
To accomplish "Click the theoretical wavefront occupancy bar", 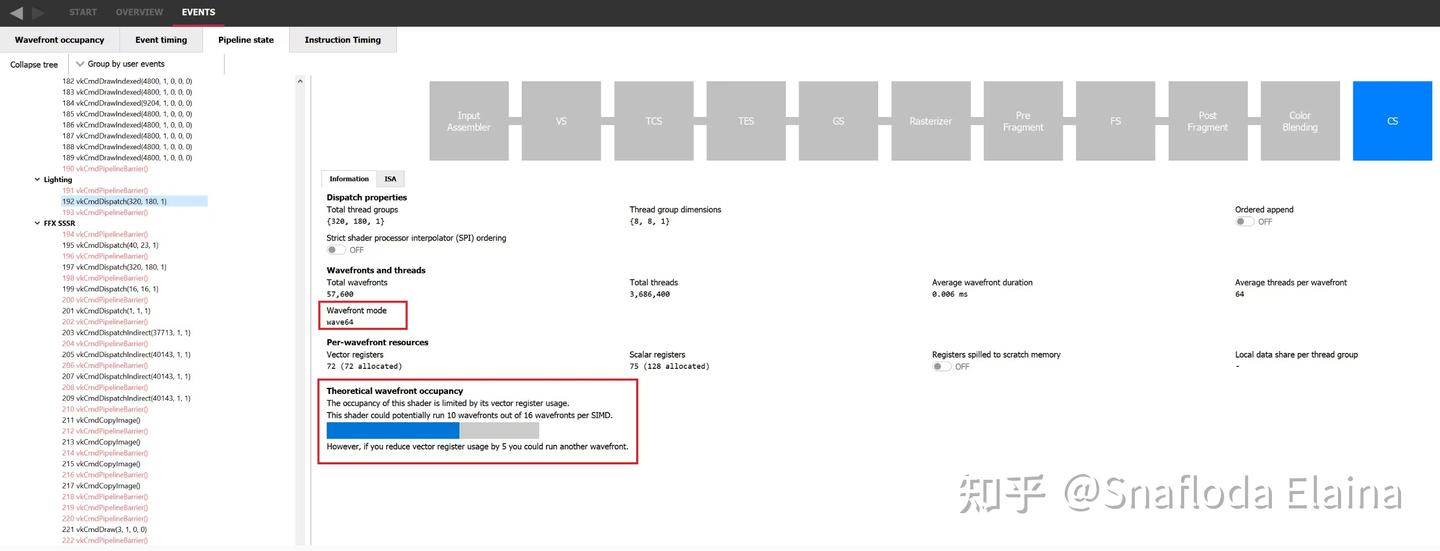I will coord(433,430).
